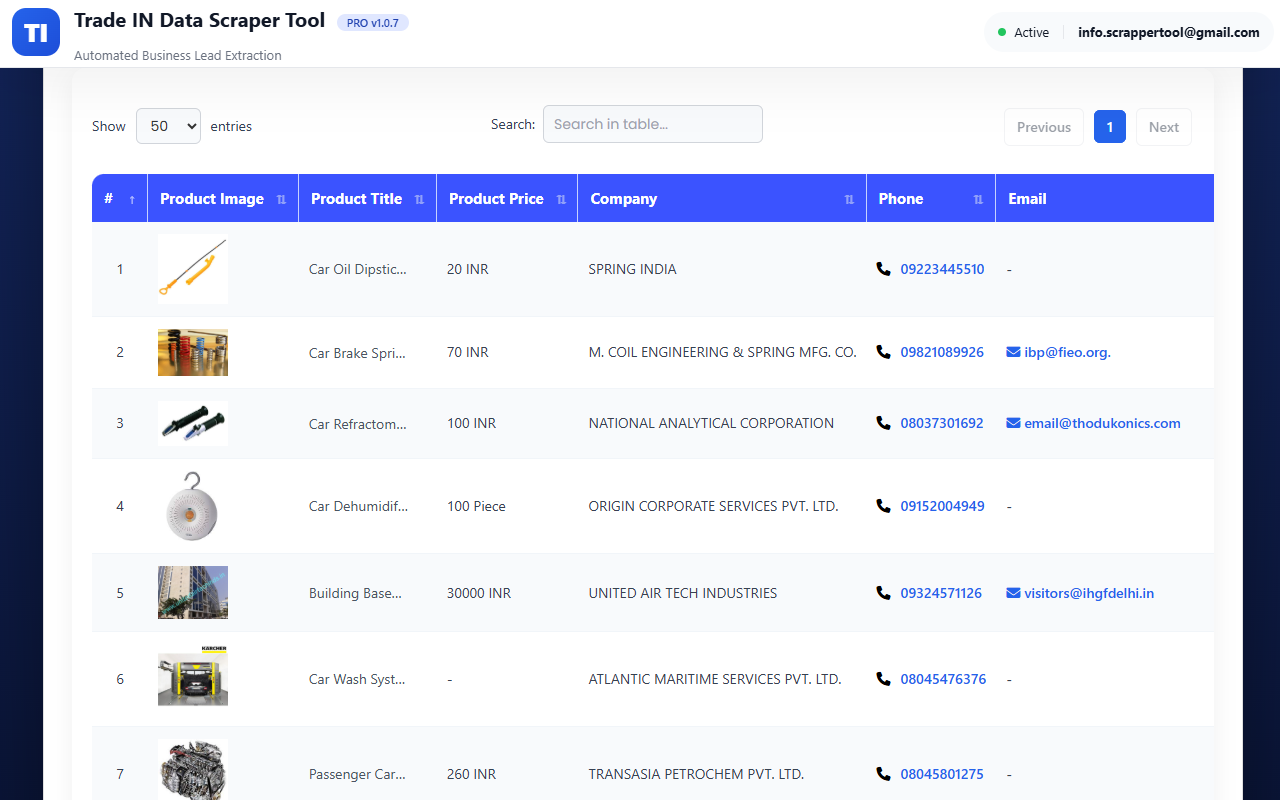
Task: Click the green Active status dot
Action: (1002, 32)
